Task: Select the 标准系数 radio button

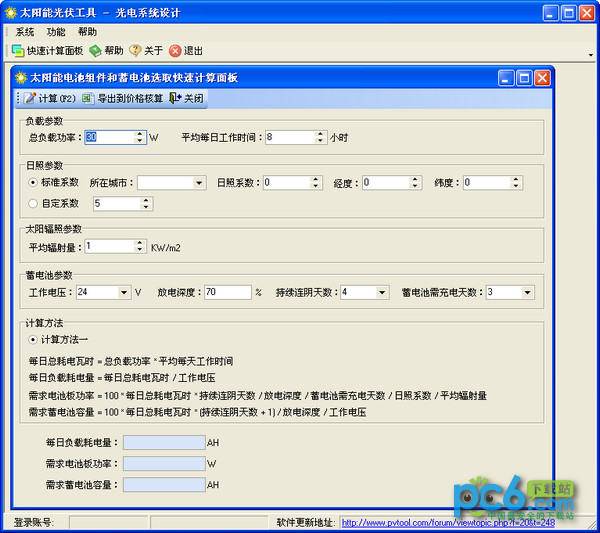Action: coord(34,183)
